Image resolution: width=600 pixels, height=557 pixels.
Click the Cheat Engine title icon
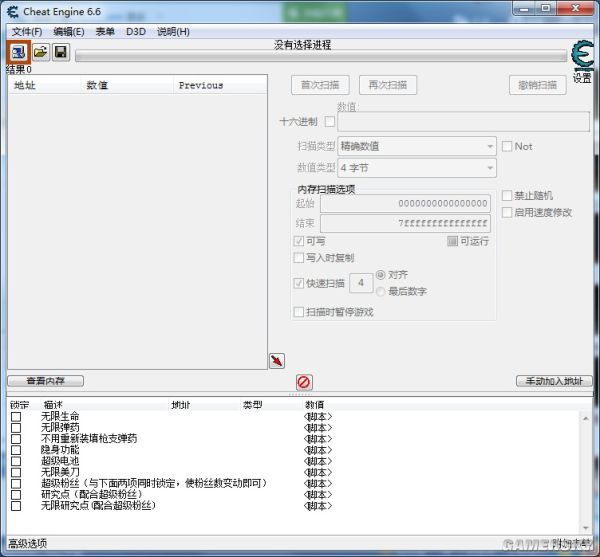[x=13, y=12]
